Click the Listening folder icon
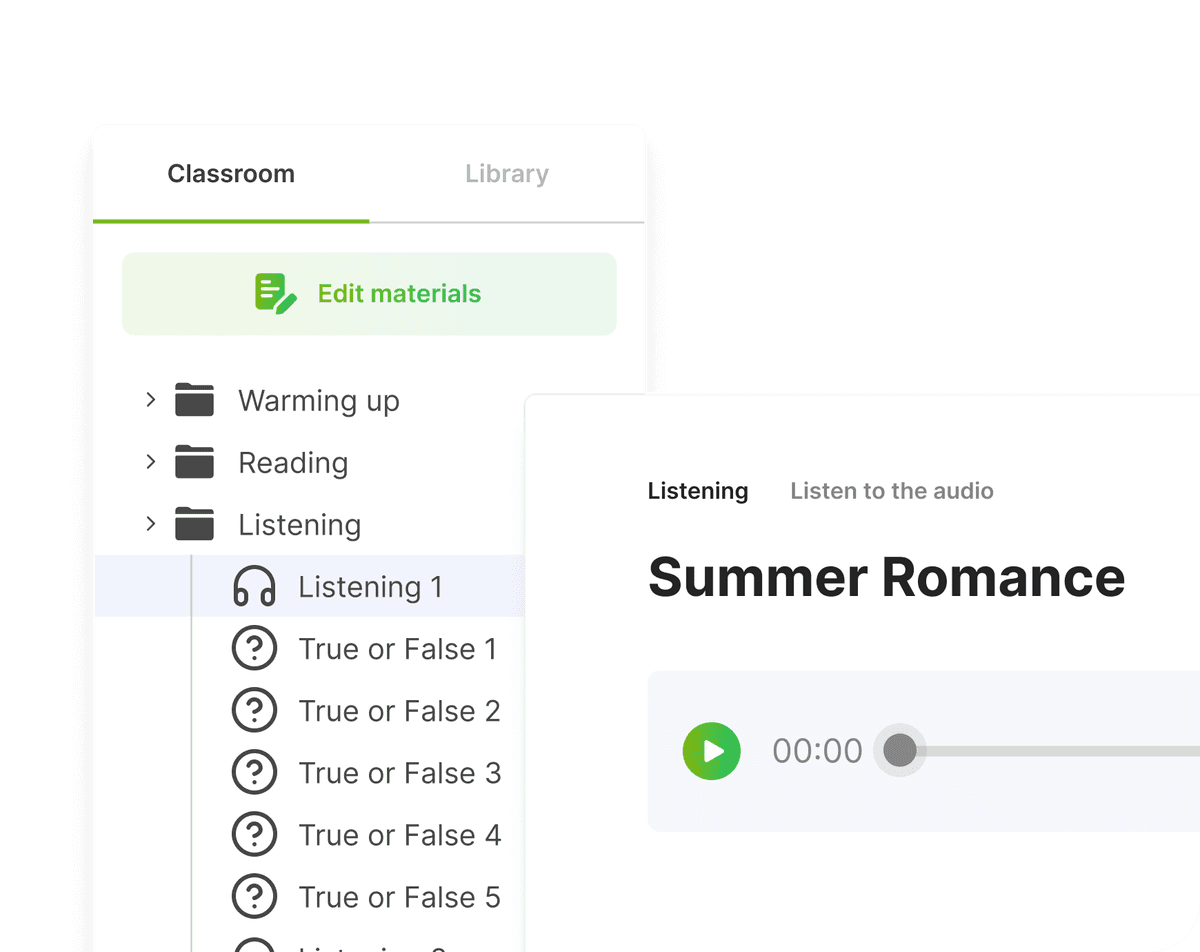This screenshot has width=1200, height=952. [195, 525]
